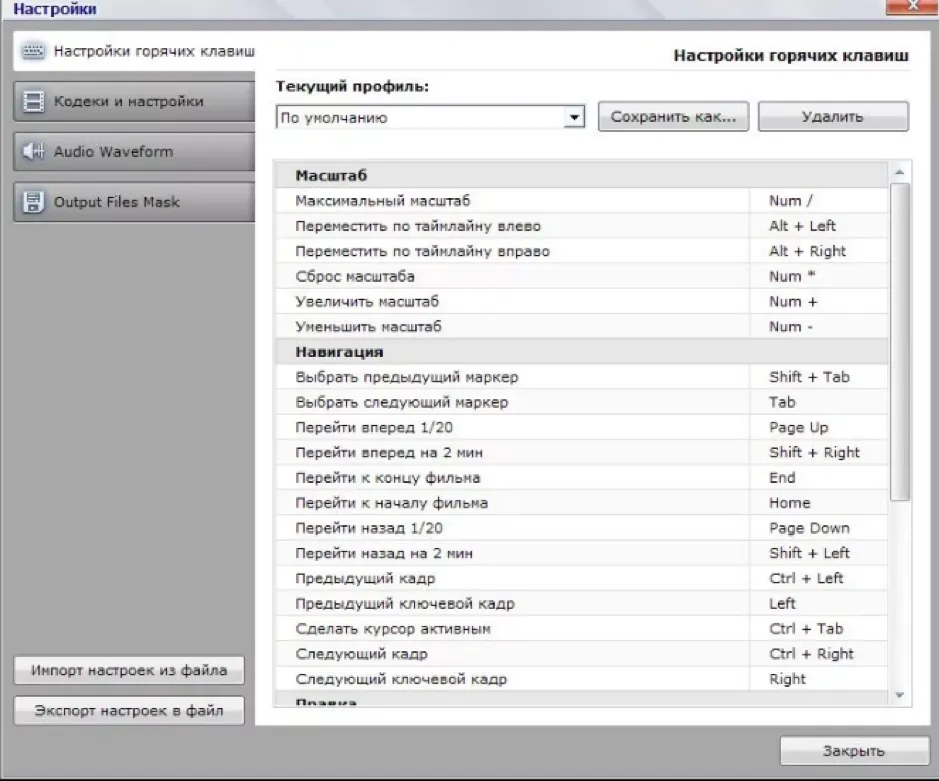Open the Output Files Mask tab

click(134, 202)
